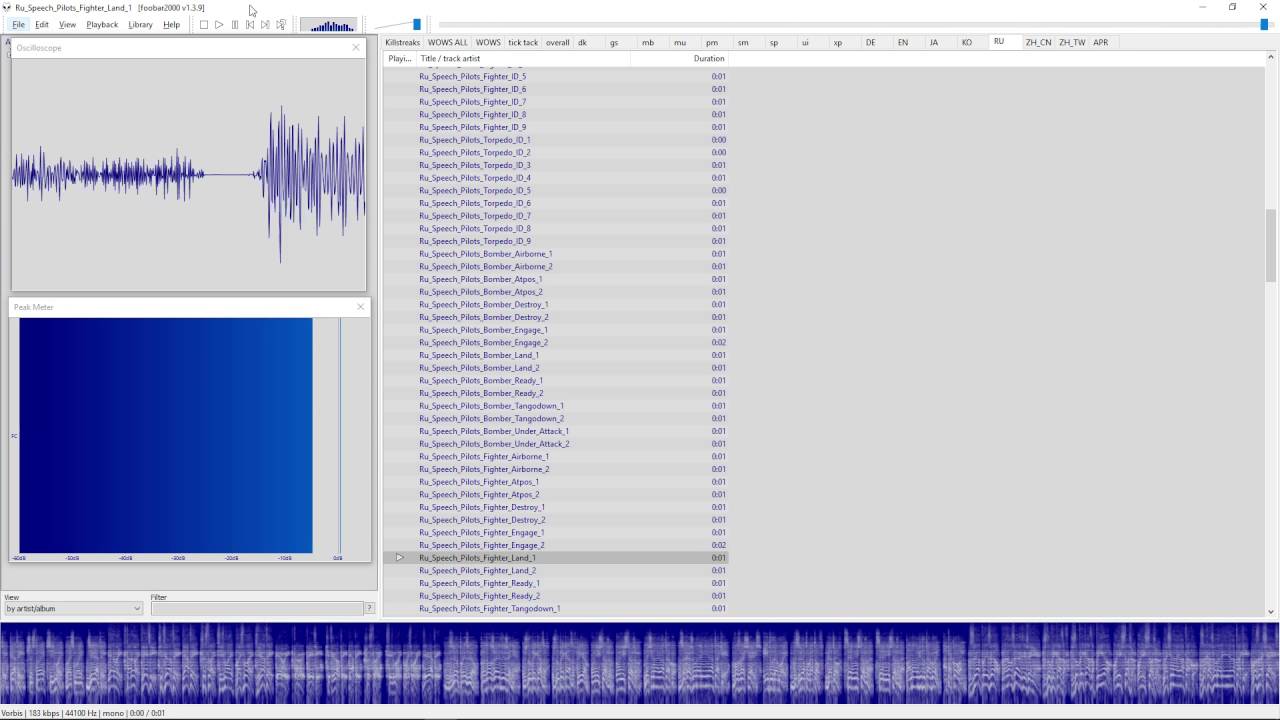Click the seek bar handle at top right
This screenshot has height=720, width=1280.
pyautogui.click(x=1264, y=25)
